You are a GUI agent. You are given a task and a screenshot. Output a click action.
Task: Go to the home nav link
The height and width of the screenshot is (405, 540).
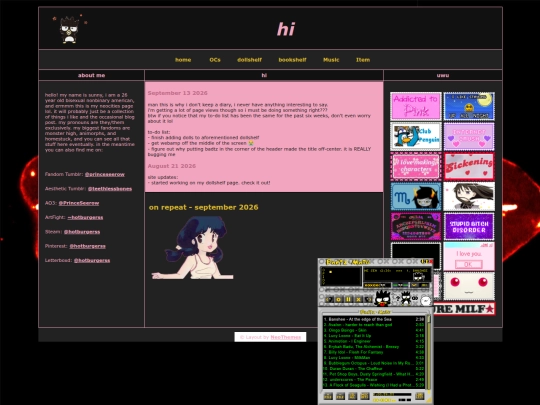pyautogui.click(x=183, y=60)
